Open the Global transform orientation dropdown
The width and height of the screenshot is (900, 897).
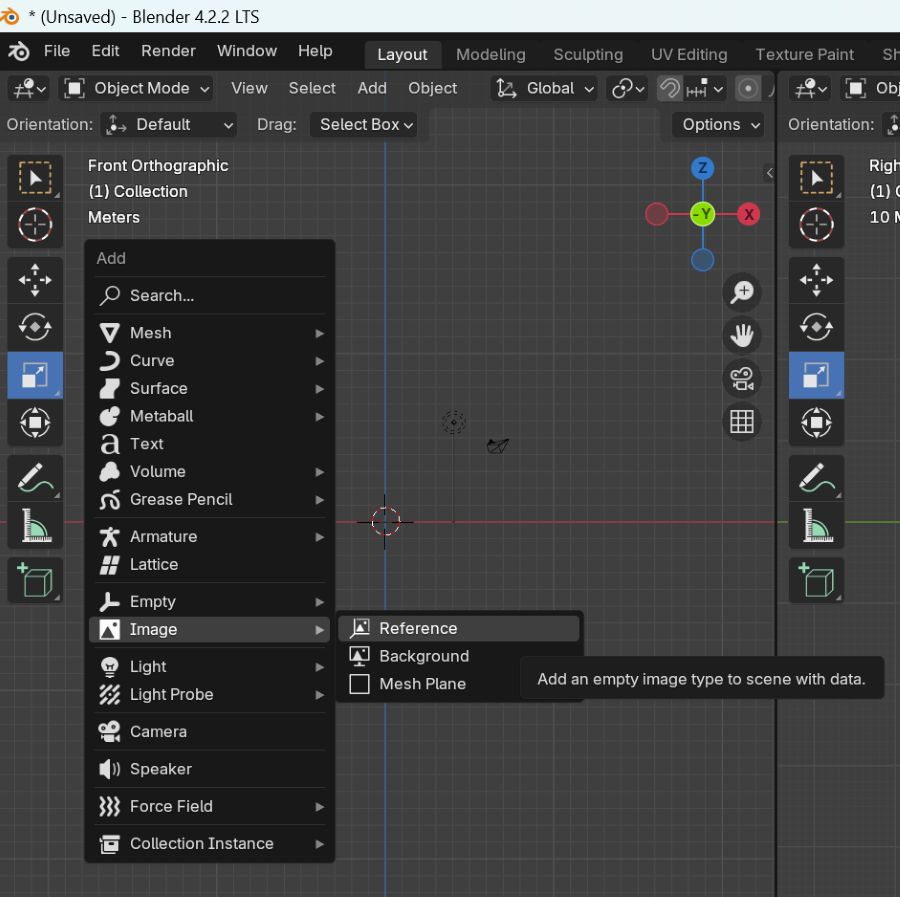point(544,88)
